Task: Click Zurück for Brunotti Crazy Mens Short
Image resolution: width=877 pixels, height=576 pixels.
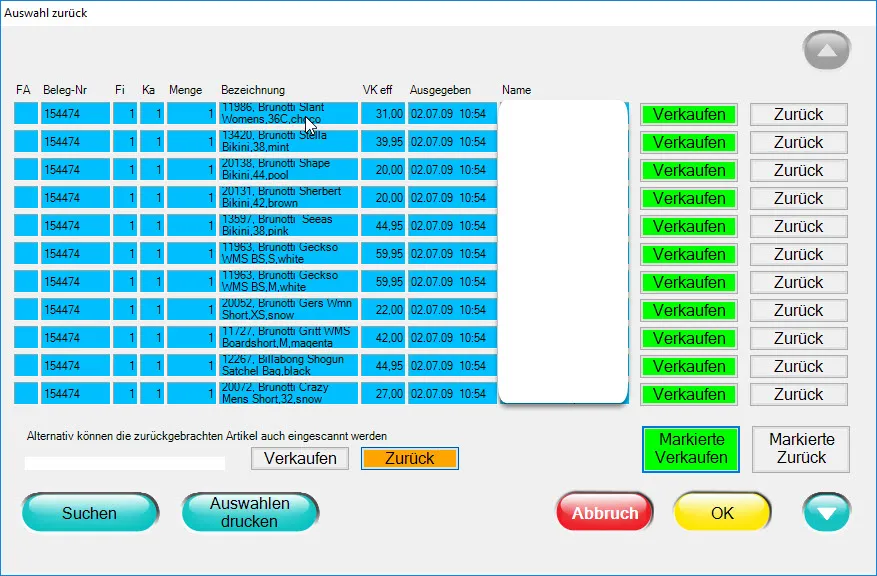Action: click(x=798, y=394)
